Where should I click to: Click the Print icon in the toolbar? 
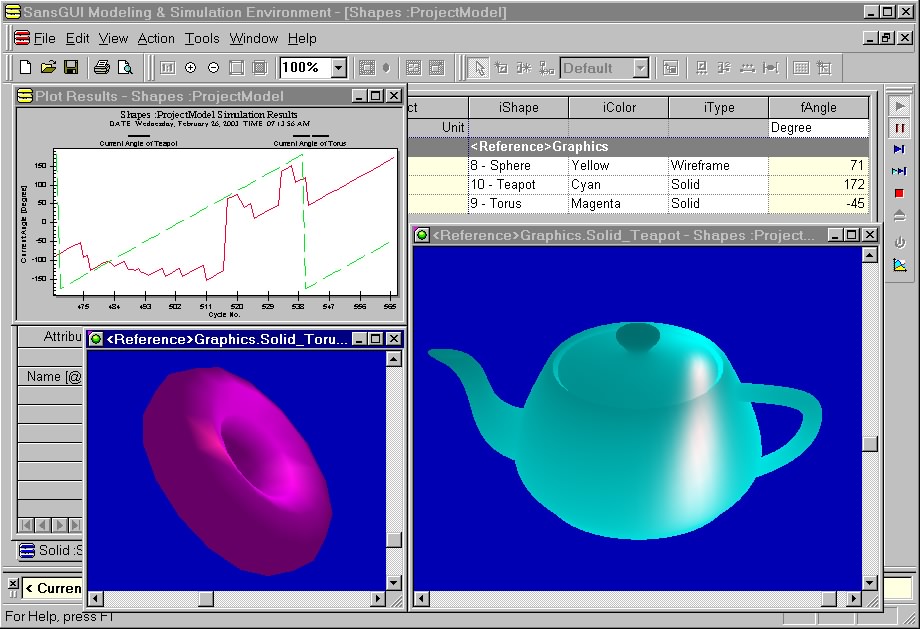[101, 68]
